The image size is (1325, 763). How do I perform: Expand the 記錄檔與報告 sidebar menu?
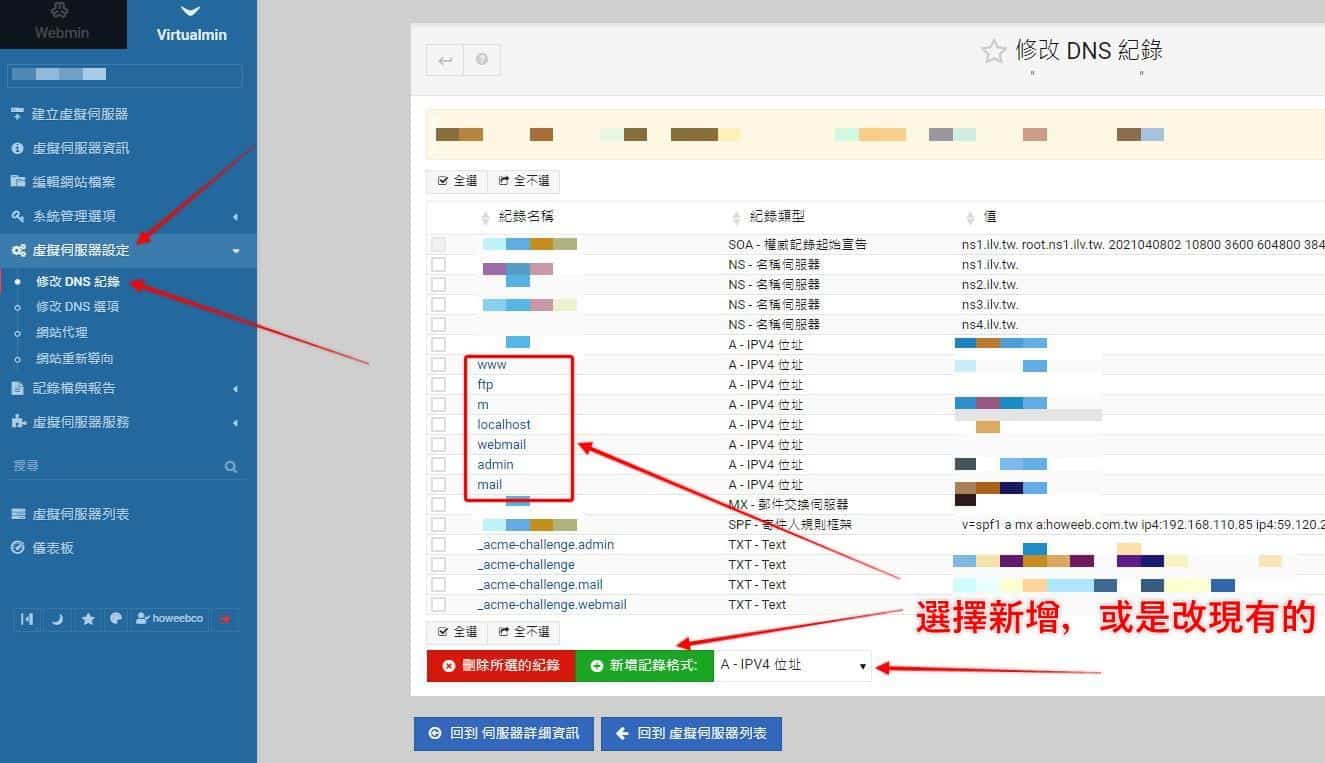tap(128, 388)
